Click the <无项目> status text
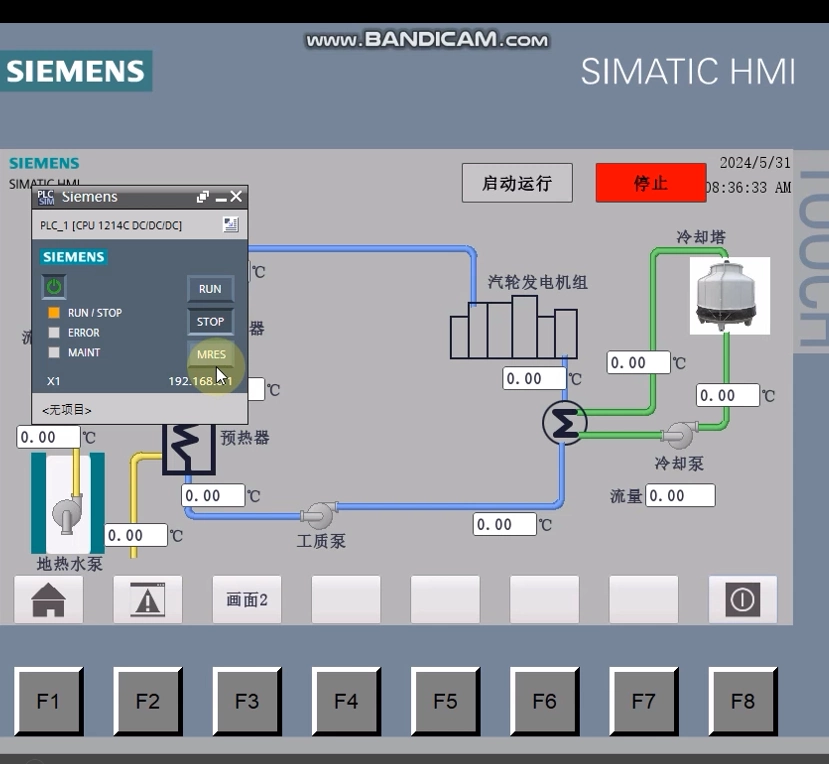The width and height of the screenshot is (829, 764). tap(67, 410)
